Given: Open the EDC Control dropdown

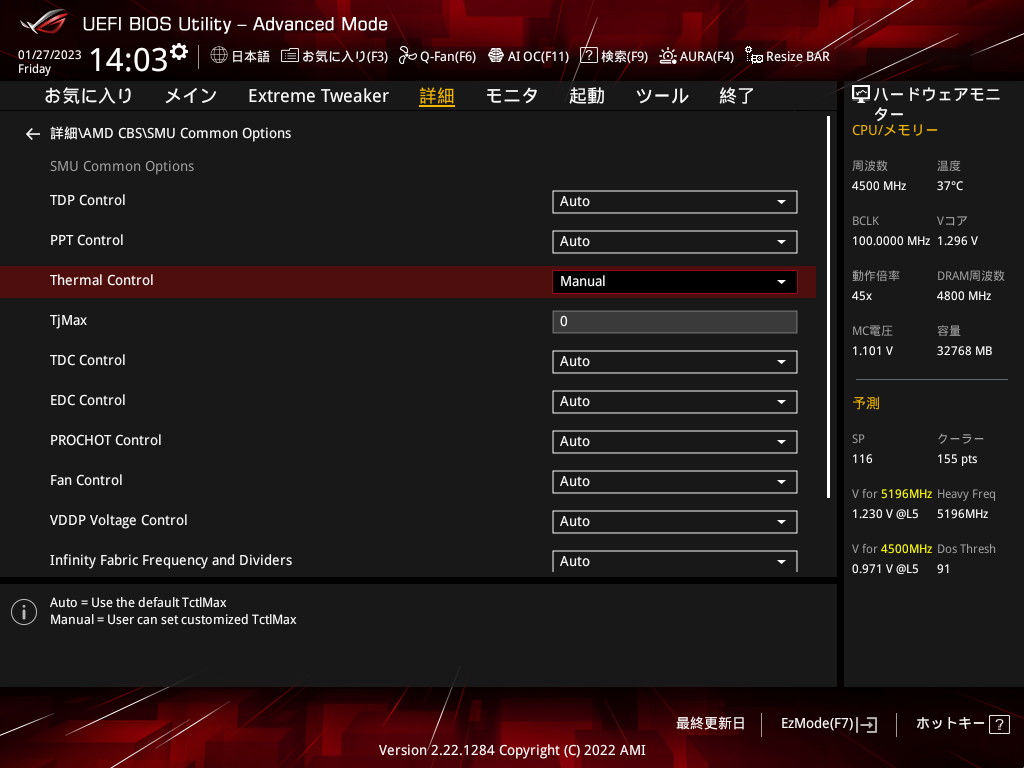Looking at the screenshot, I should [675, 402].
